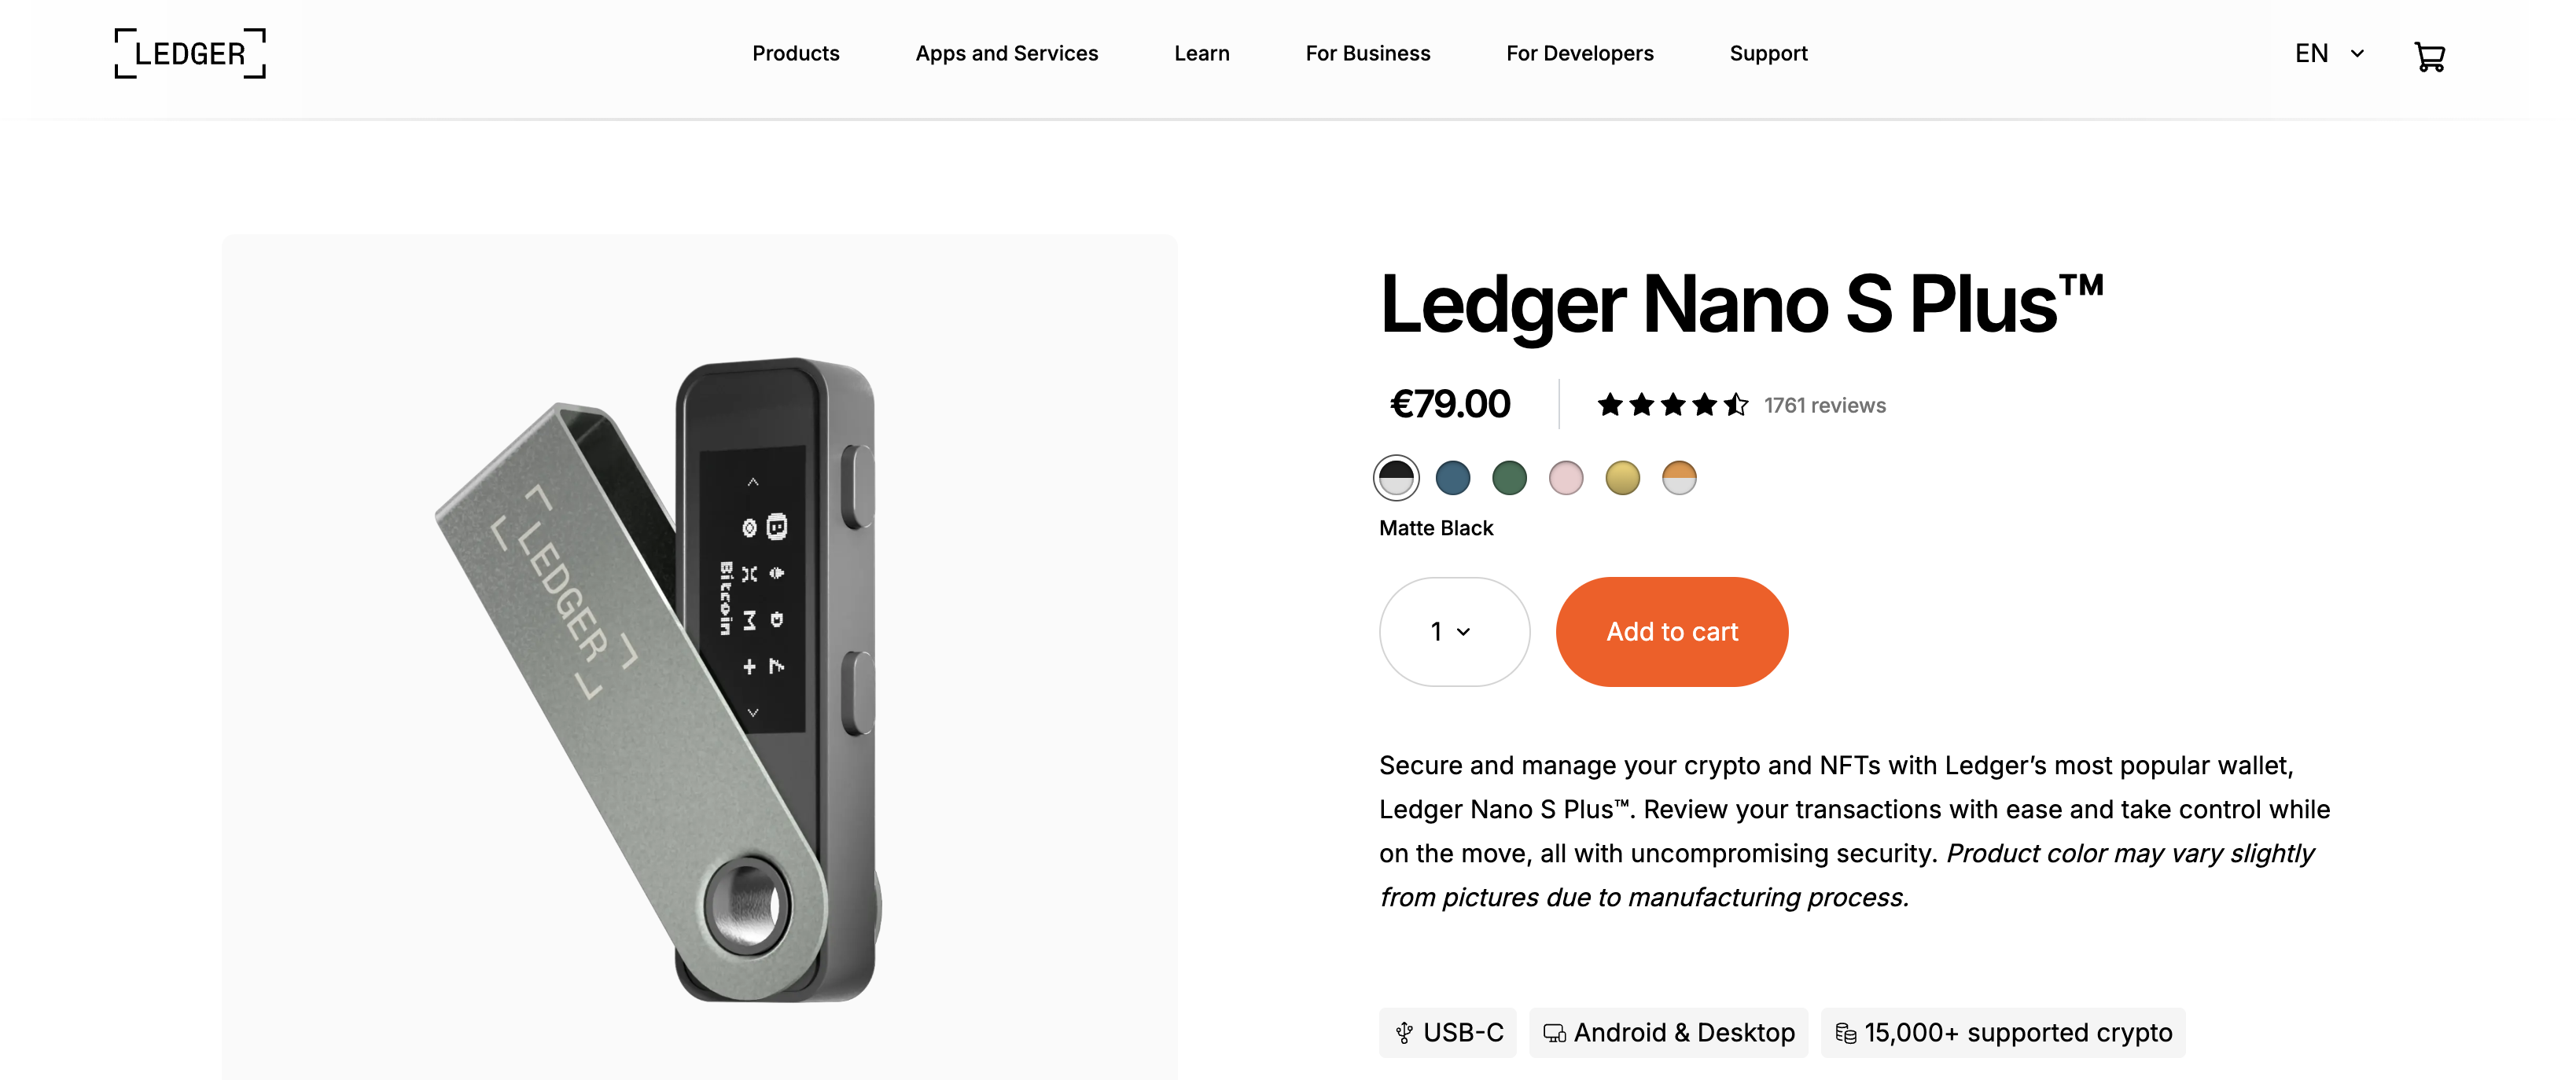Pick the gold color swatch

1622,478
